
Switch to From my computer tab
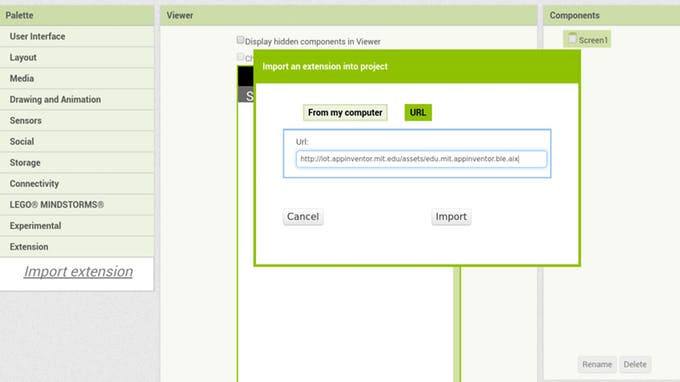[x=345, y=113]
